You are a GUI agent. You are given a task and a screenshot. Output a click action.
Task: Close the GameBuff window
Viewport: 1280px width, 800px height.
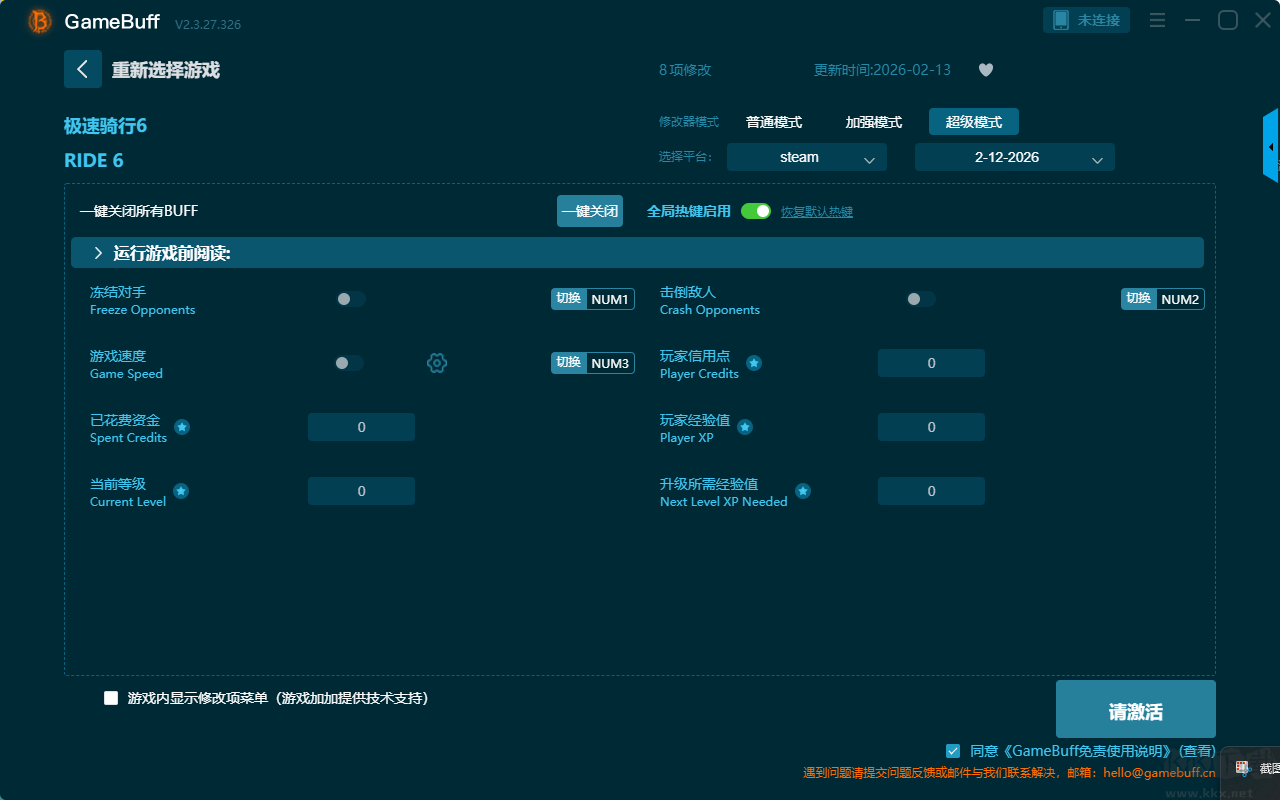(x=1263, y=20)
